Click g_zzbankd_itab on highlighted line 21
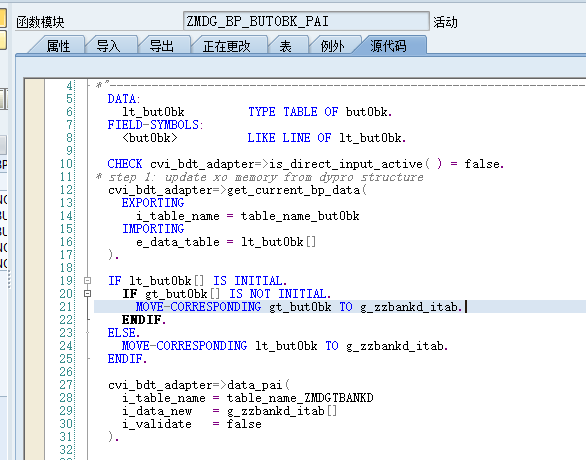 pyautogui.click(x=409, y=307)
